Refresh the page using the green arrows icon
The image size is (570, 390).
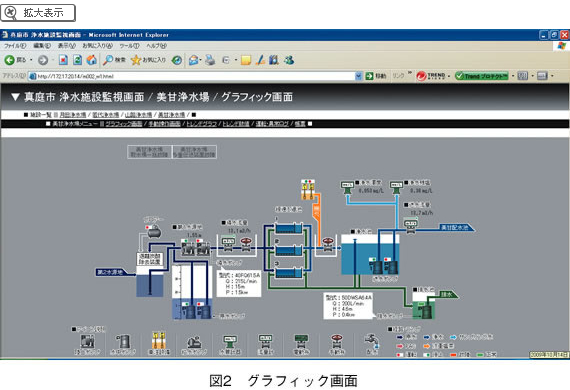[x=77, y=60]
